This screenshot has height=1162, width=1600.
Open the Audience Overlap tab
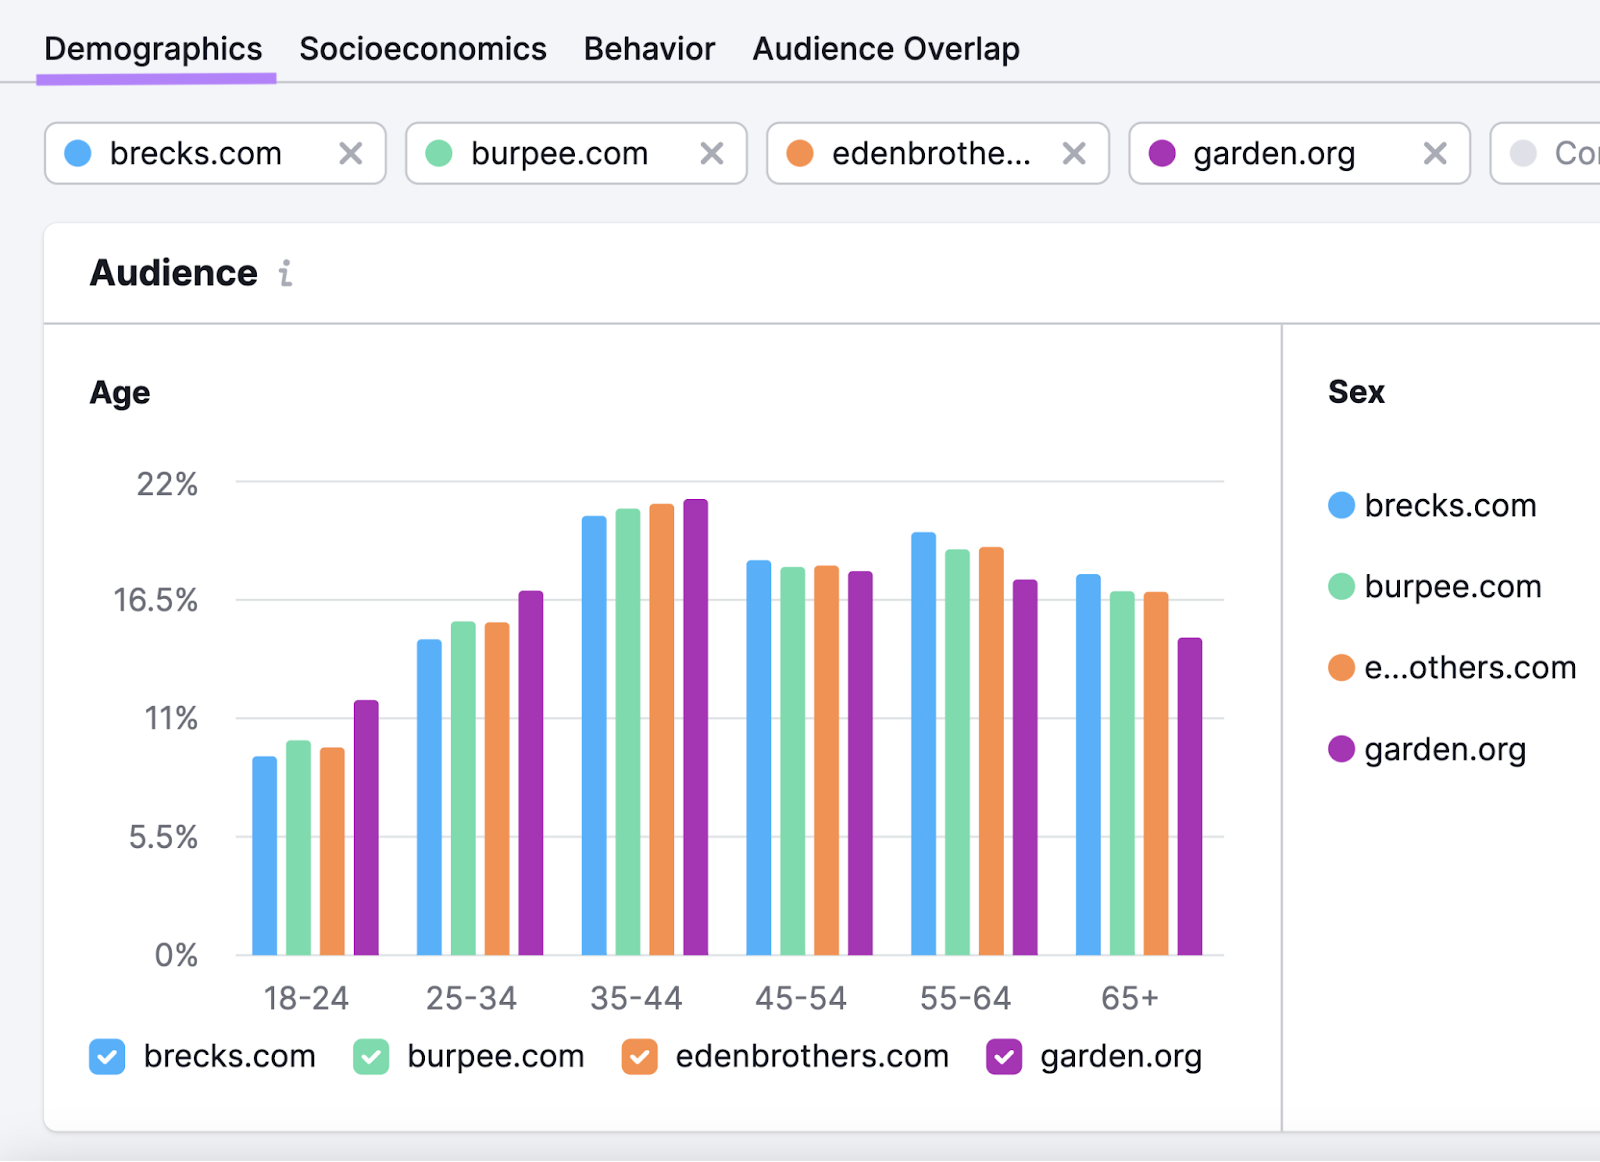[885, 49]
